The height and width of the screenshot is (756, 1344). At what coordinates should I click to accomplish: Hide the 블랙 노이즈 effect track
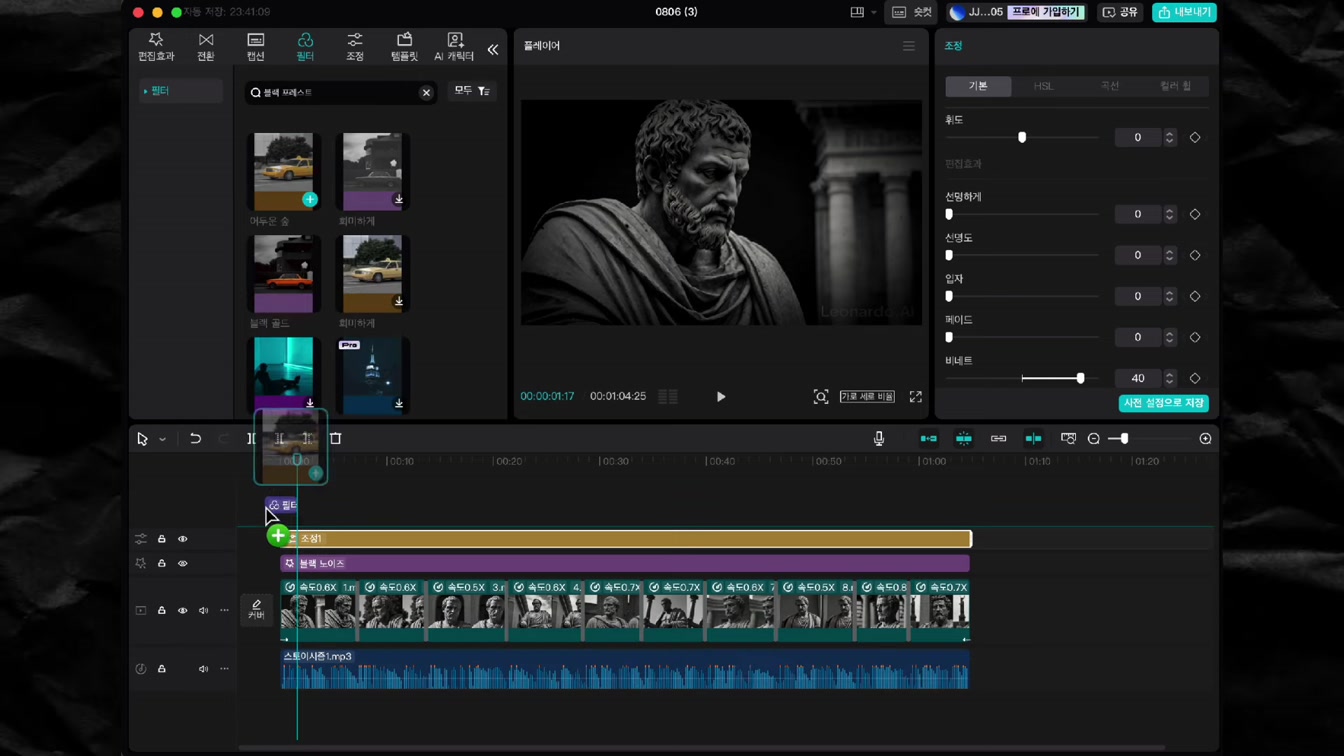[183, 564]
